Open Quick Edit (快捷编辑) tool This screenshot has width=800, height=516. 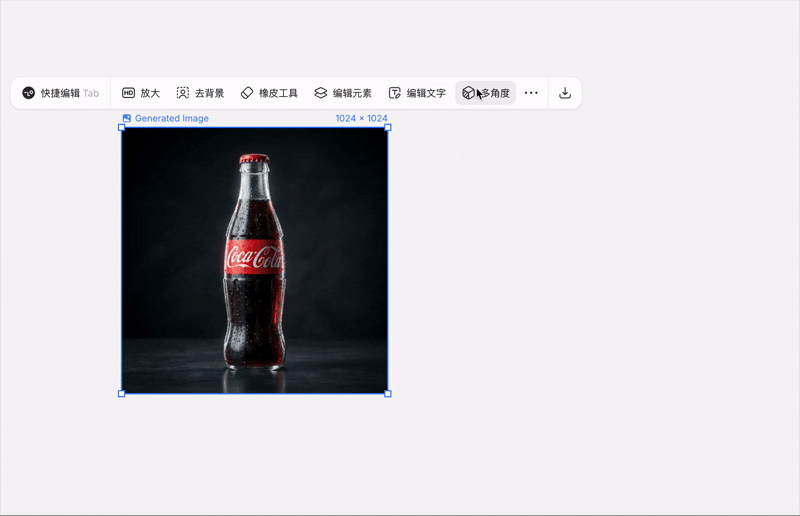point(60,93)
